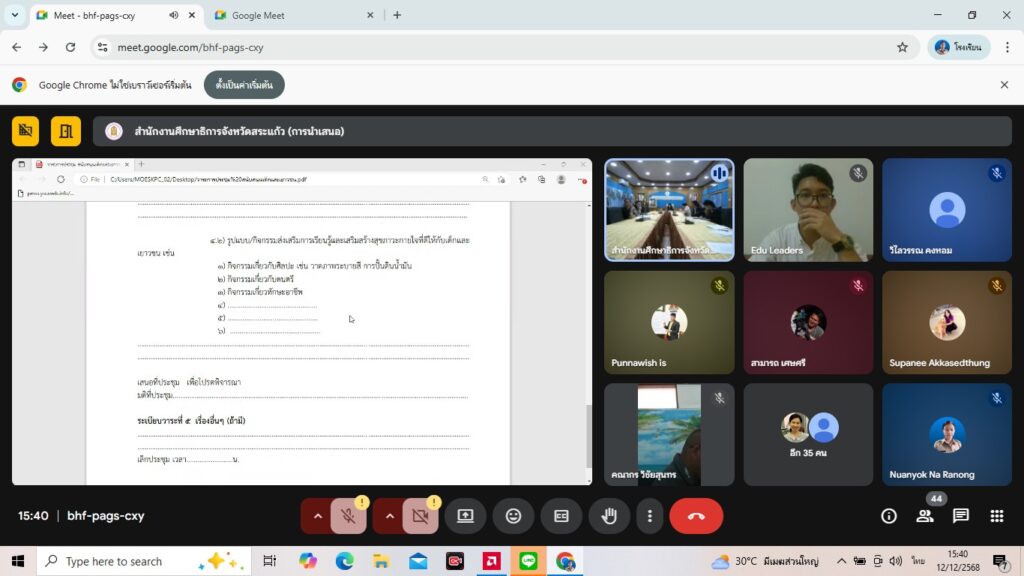Toggle the microphone mute button

point(348,516)
